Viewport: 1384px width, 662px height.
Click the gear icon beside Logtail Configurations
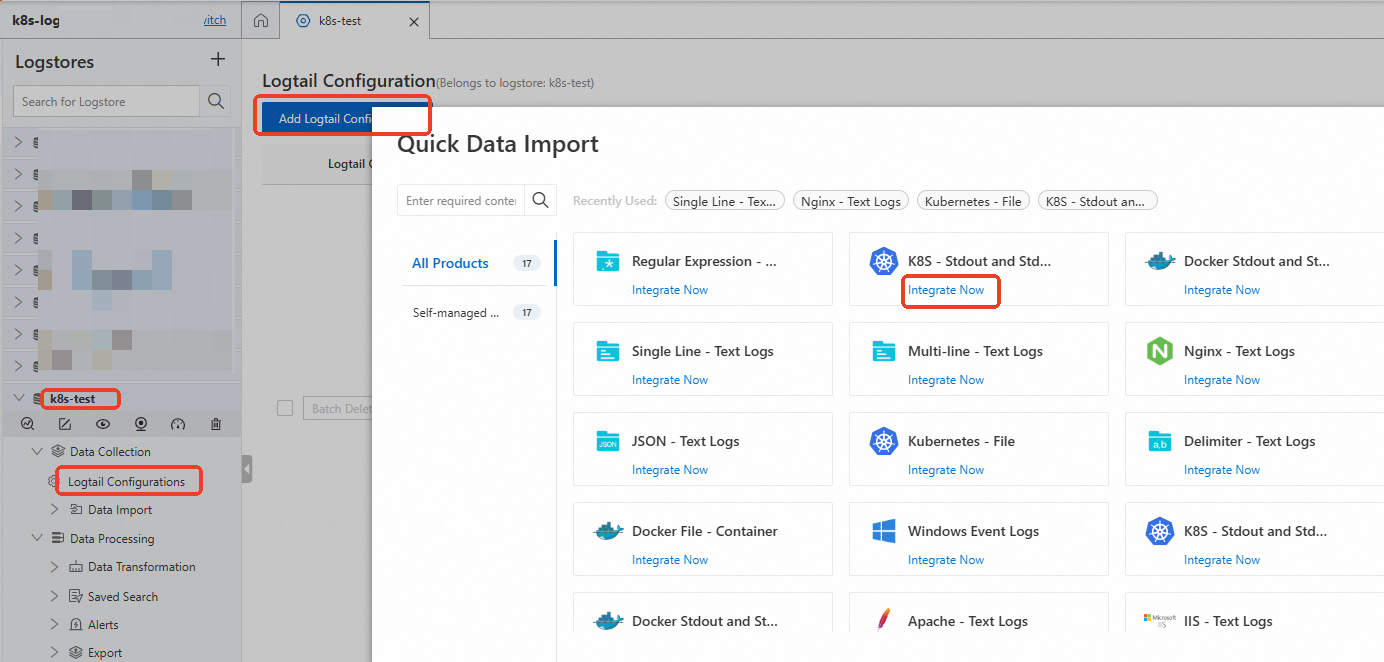(x=54, y=482)
